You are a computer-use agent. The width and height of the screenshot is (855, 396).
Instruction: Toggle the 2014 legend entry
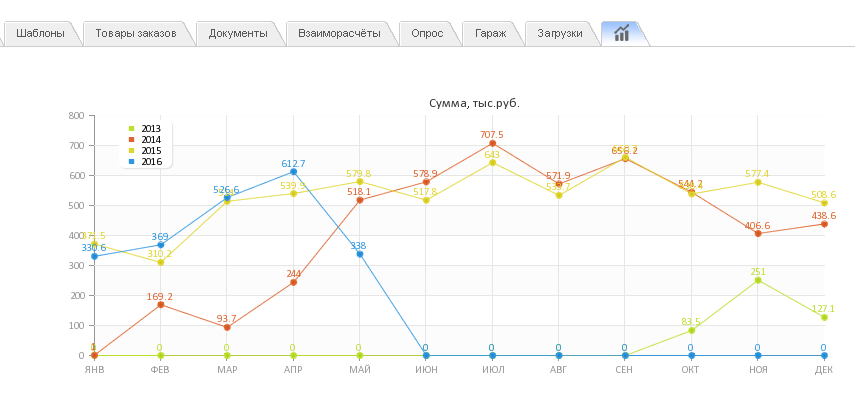144,140
